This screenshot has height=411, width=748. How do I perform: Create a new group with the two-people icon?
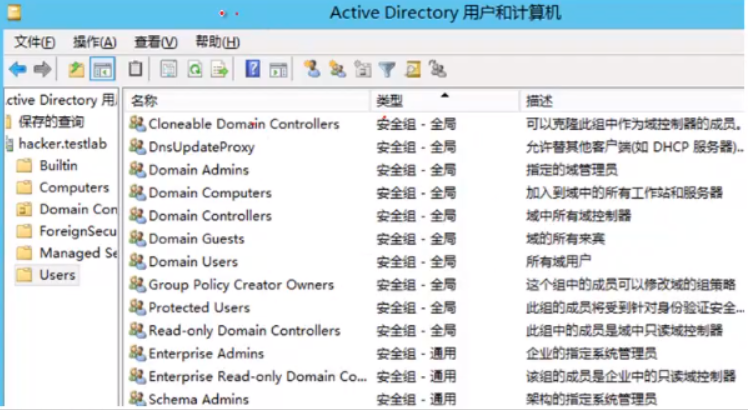(x=337, y=70)
